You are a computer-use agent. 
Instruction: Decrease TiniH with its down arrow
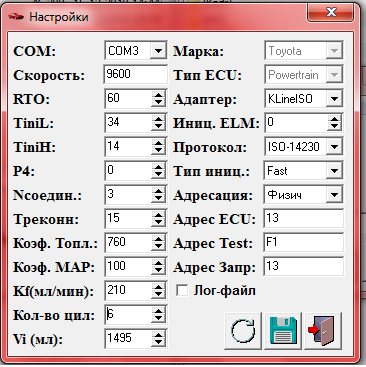pos(158,151)
